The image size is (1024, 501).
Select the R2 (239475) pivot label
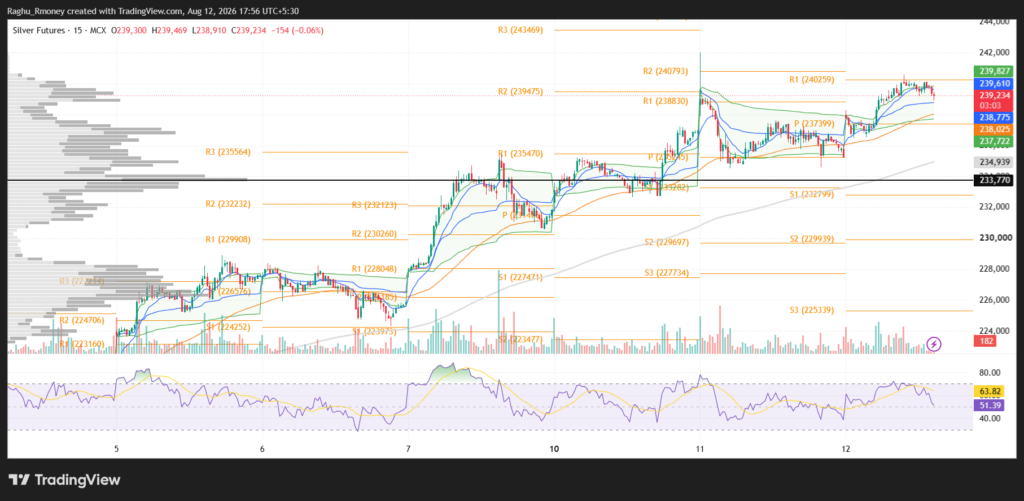[520, 91]
